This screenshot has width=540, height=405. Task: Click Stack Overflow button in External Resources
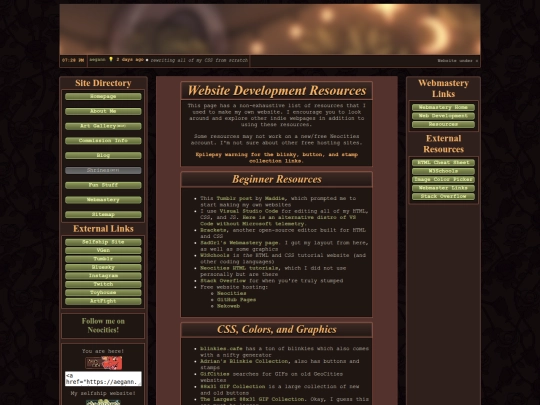coord(443,196)
